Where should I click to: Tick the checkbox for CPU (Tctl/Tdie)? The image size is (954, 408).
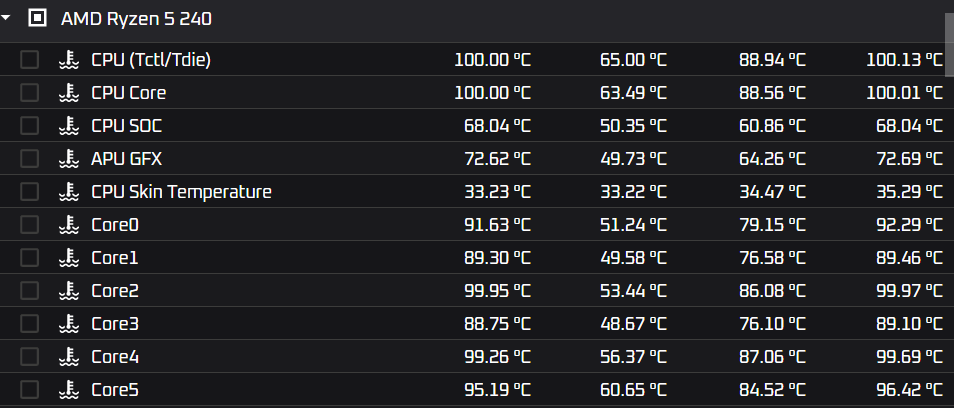click(x=29, y=60)
